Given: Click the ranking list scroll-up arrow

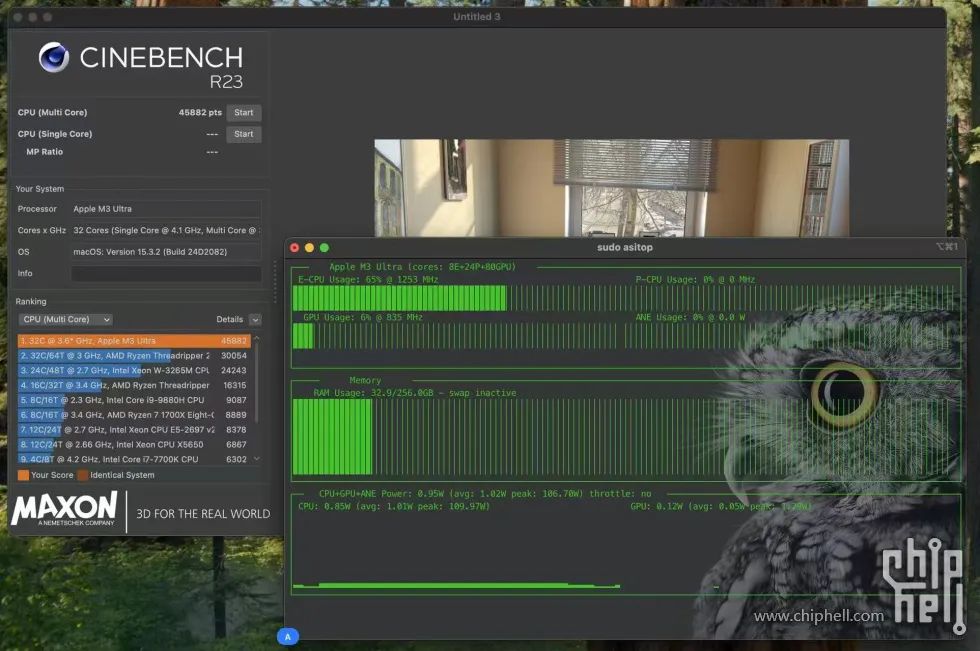Looking at the screenshot, I should [256, 338].
